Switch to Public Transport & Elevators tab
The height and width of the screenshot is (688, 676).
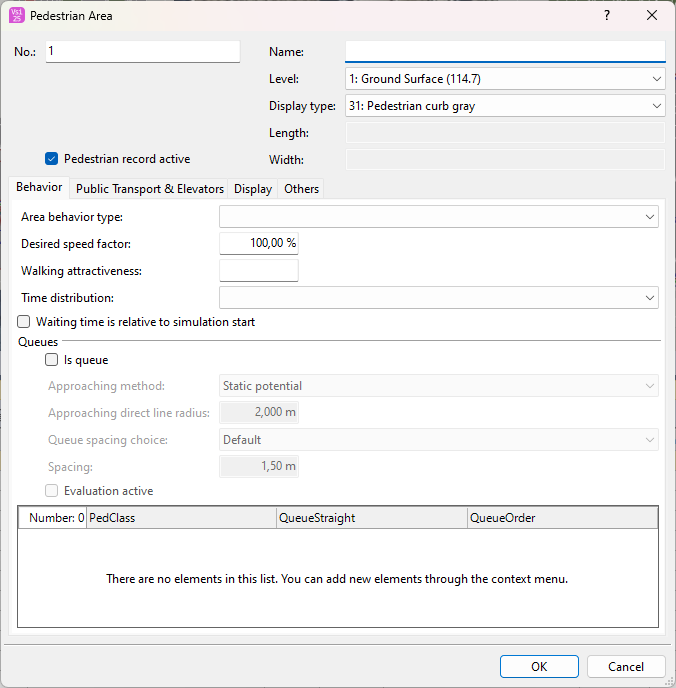(150, 189)
